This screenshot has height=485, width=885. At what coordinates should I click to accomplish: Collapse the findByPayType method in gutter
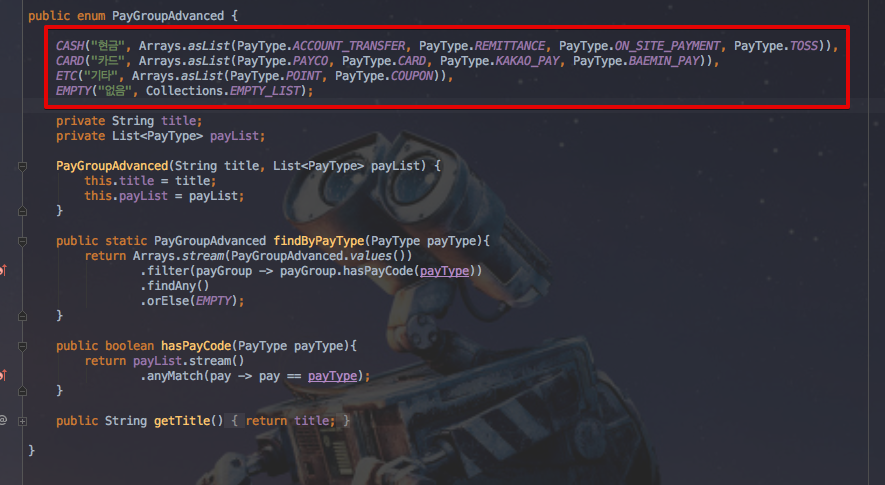(23, 241)
